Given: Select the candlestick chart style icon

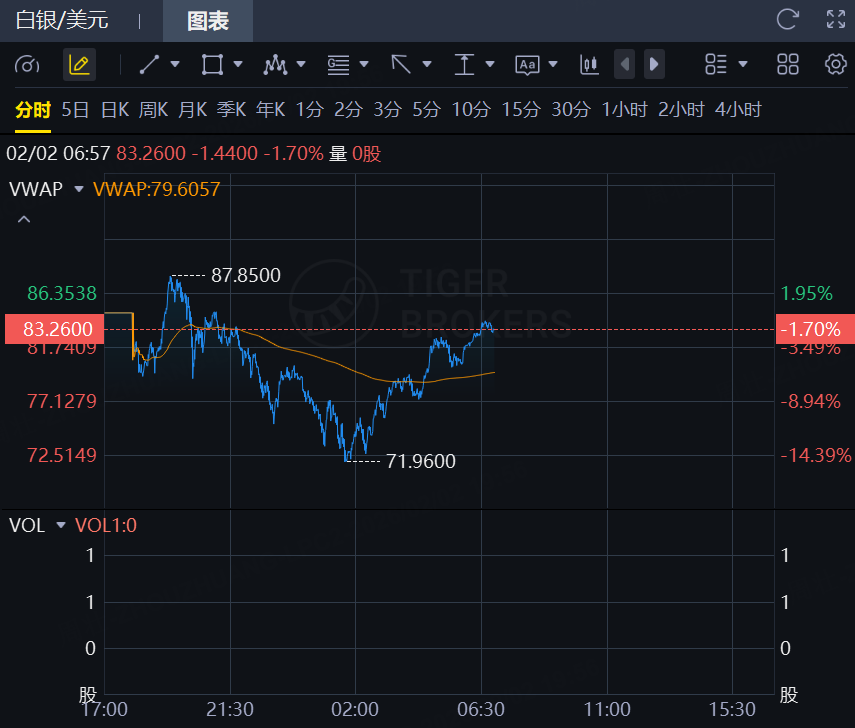Looking at the screenshot, I should click(x=589, y=65).
